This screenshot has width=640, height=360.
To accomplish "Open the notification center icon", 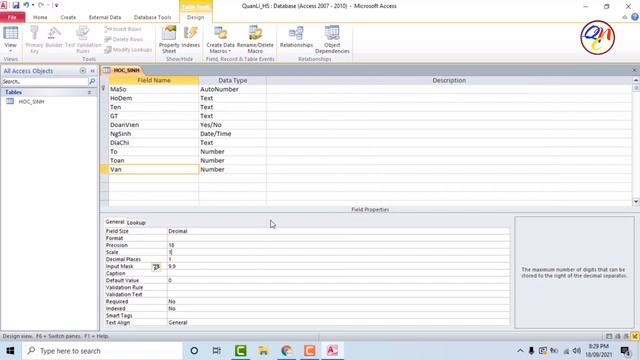I will tap(625, 351).
